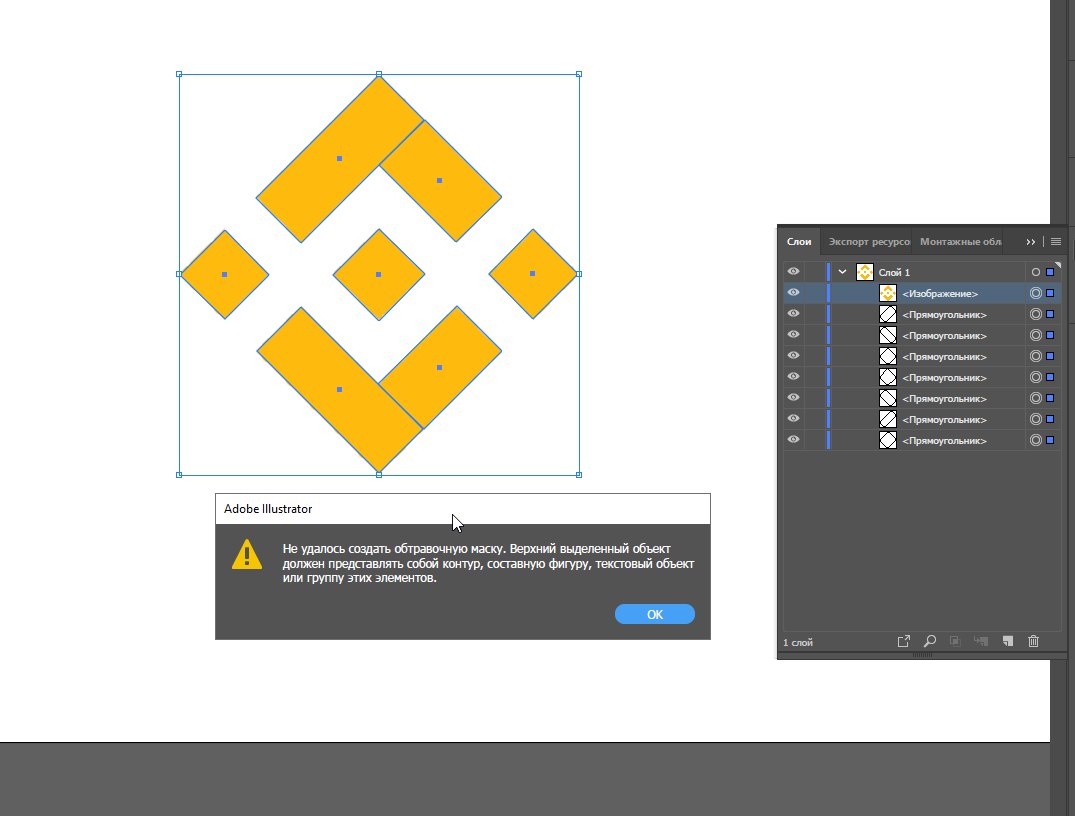
Task: Click the Изображение sublayer thumbnail
Action: (x=888, y=293)
